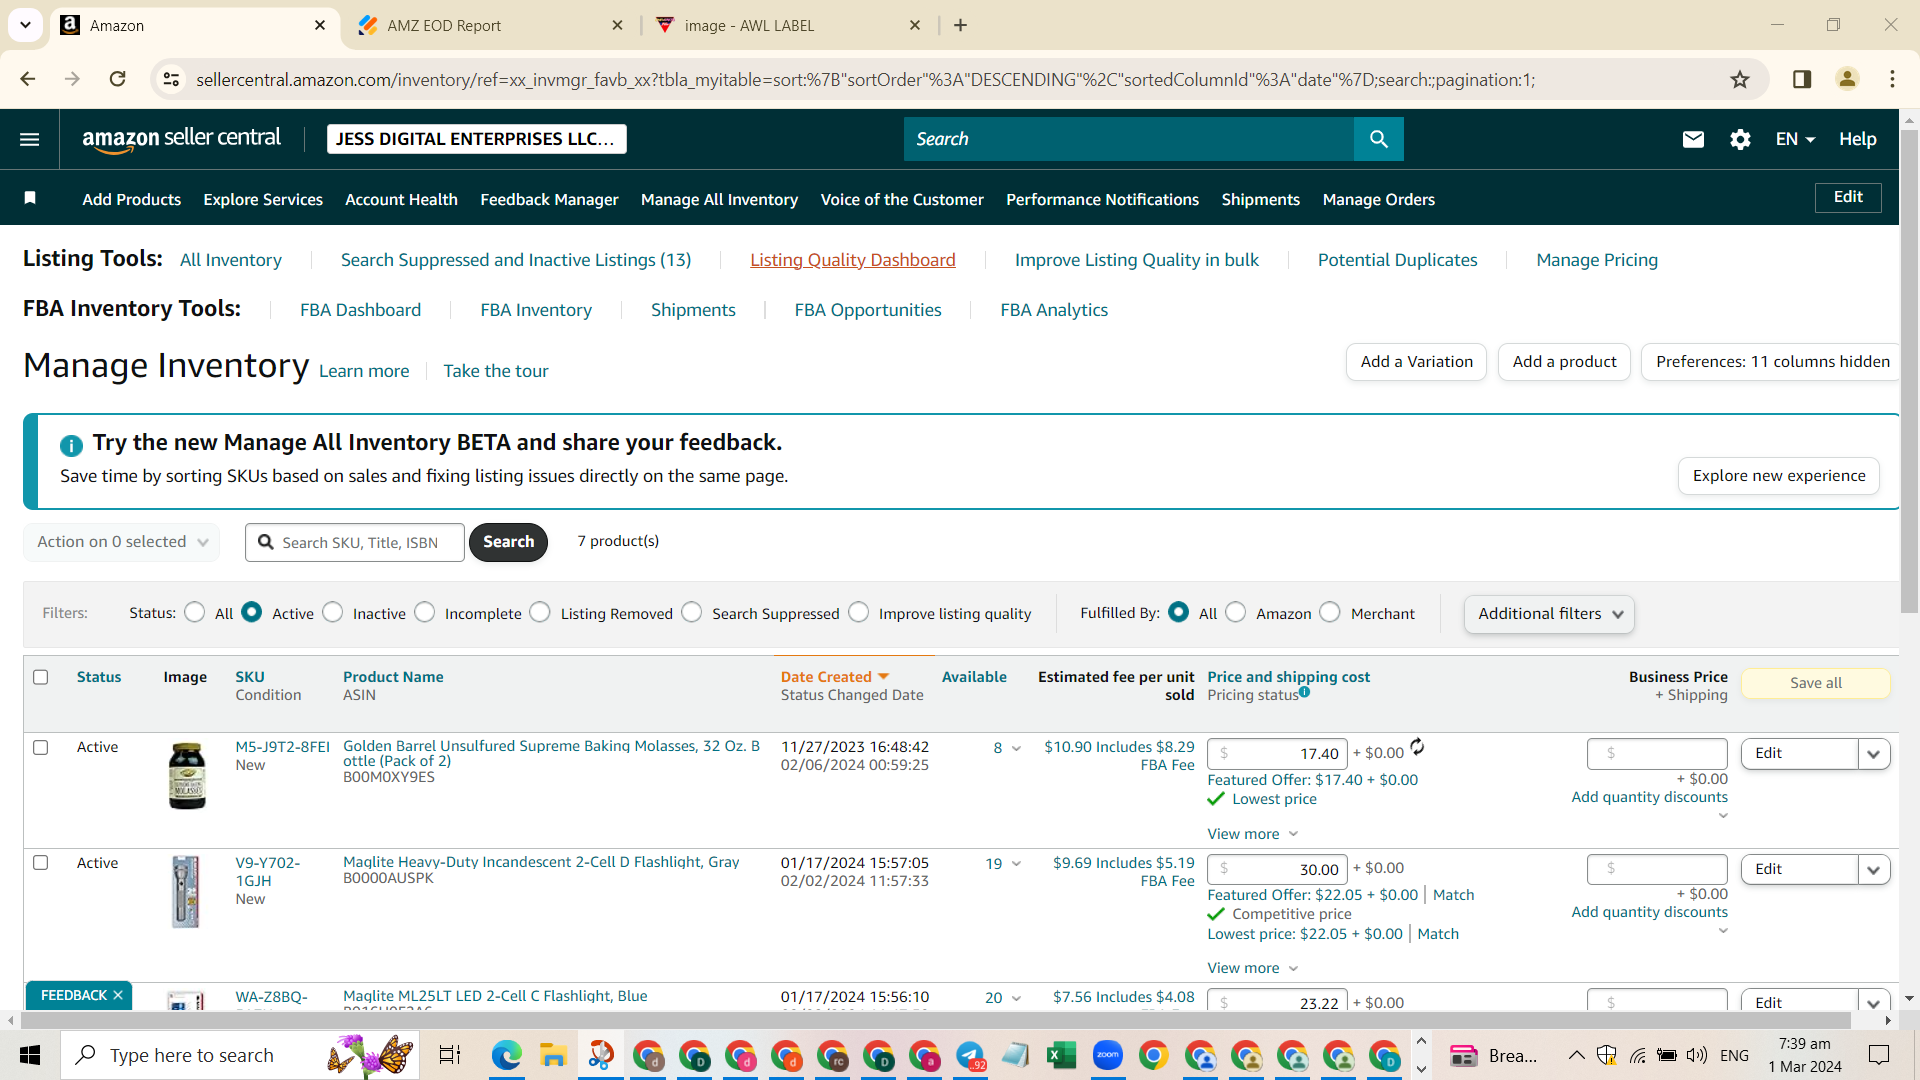Image resolution: width=1920 pixels, height=1080 pixels.
Task: Check the box for Maglite Heavy-Duty row
Action: click(x=41, y=862)
